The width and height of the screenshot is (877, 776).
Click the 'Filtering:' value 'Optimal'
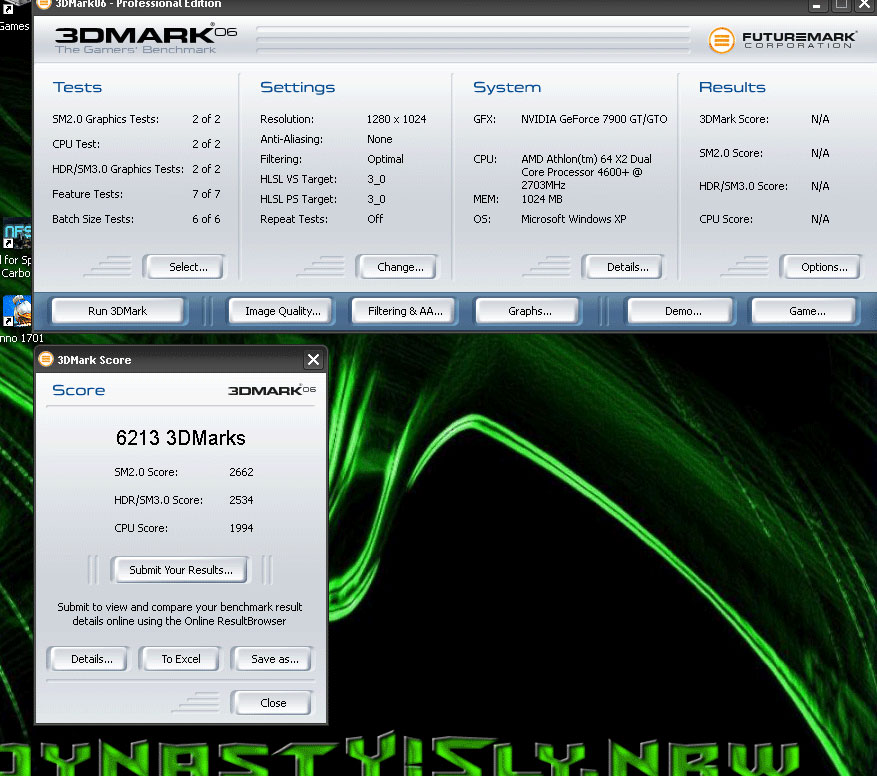pos(385,159)
